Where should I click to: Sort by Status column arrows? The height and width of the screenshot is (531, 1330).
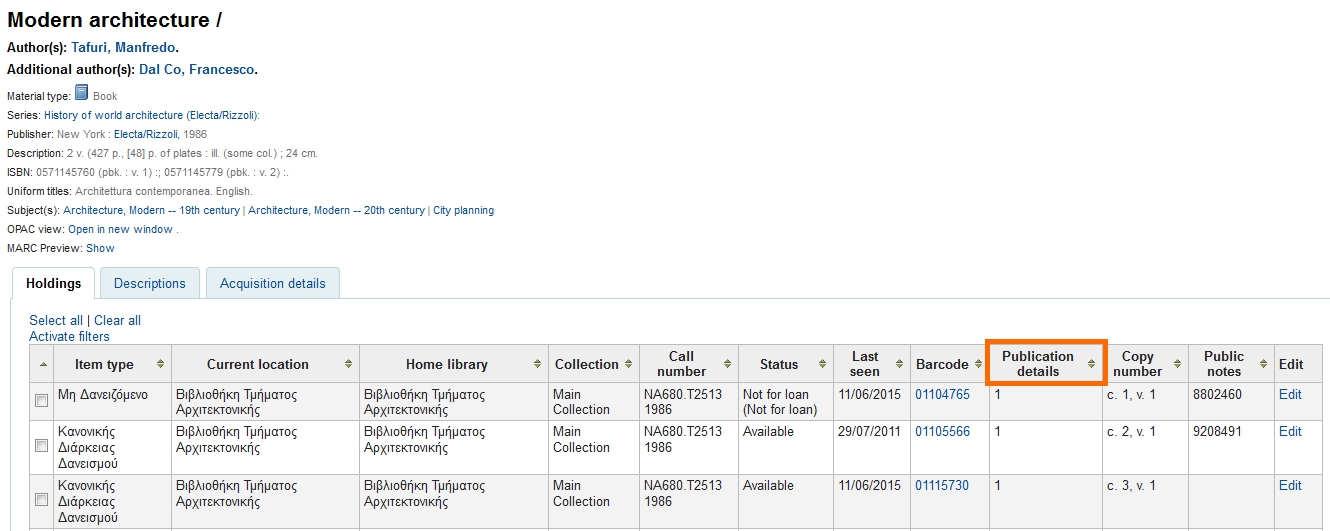click(x=823, y=365)
